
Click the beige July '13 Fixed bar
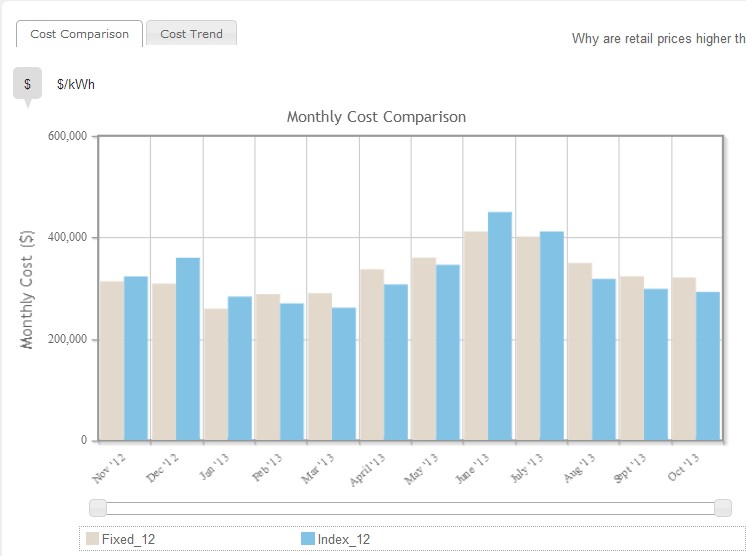[x=528, y=339]
